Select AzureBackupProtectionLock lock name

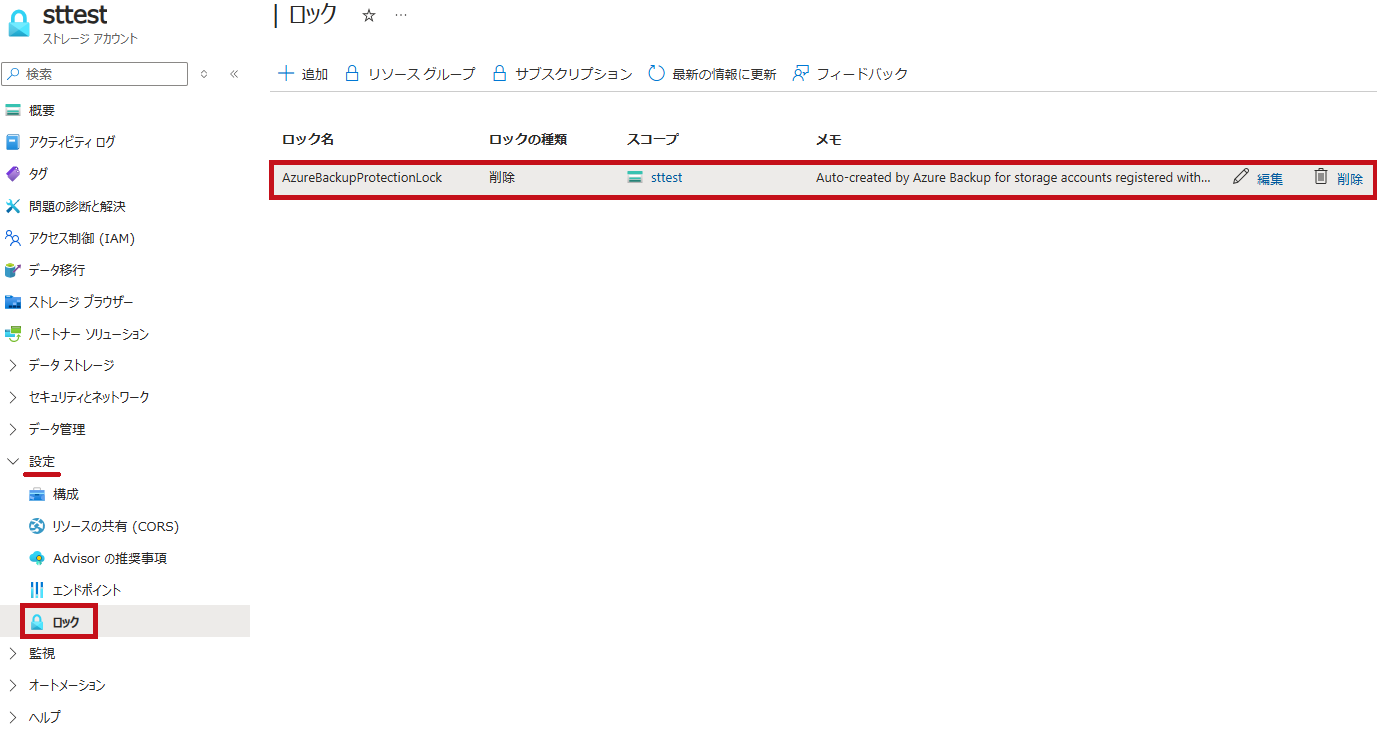362,177
